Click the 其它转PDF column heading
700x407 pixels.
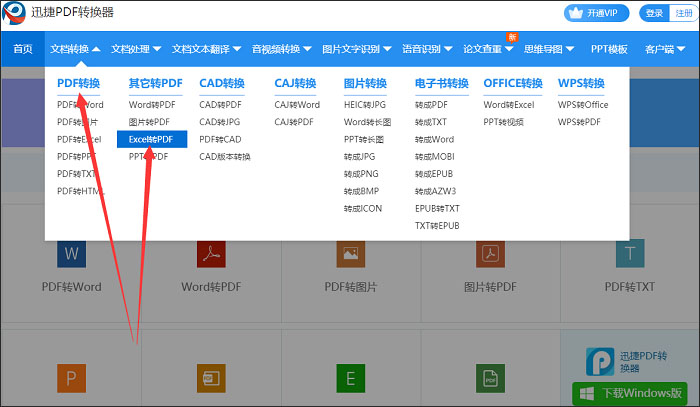155,83
